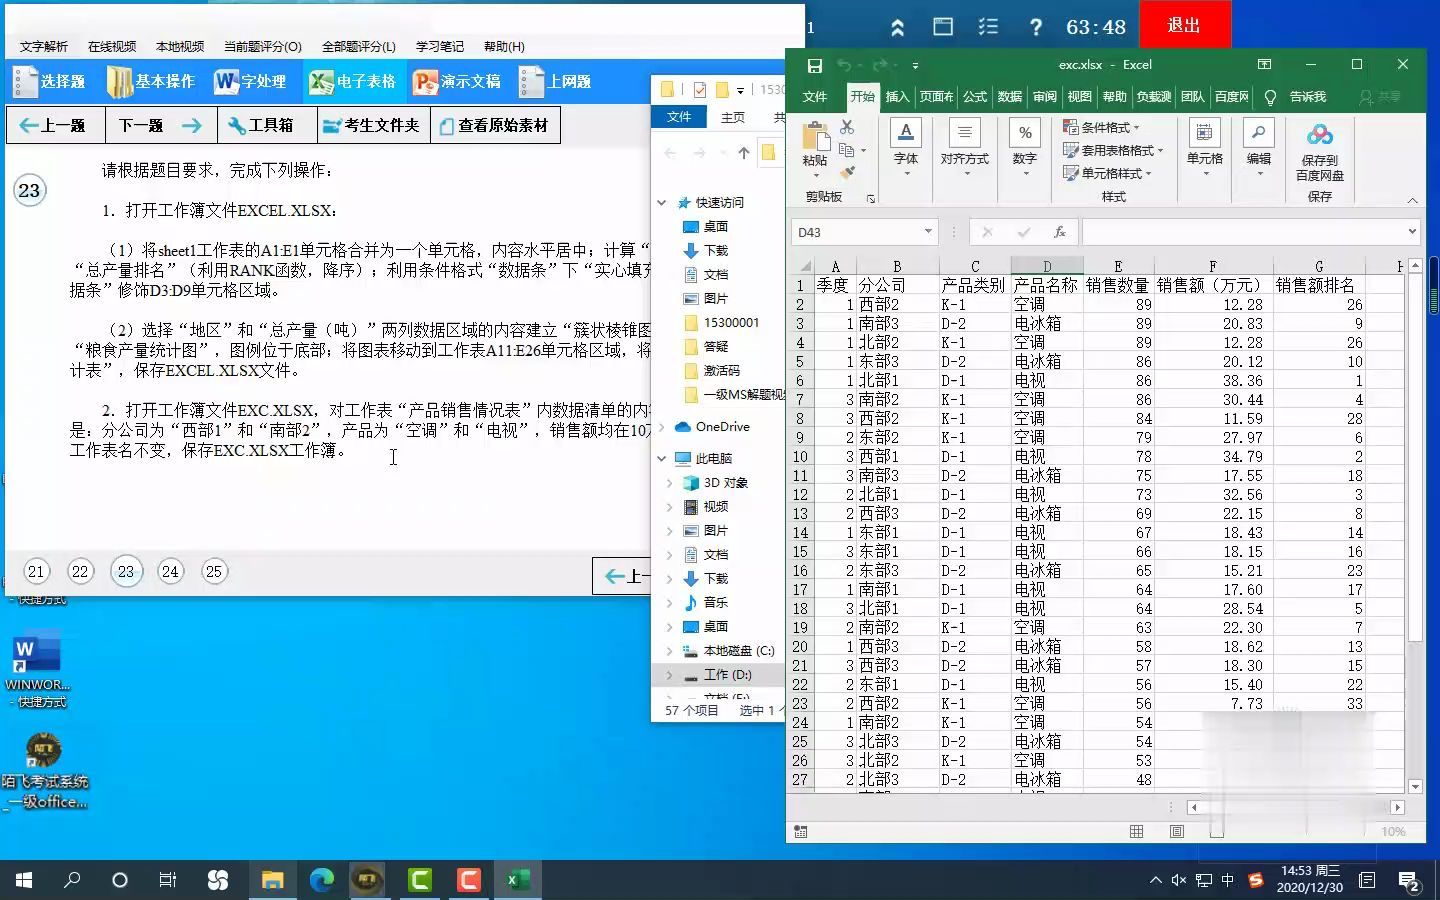Image resolution: width=1440 pixels, height=900 pixels.
Task: Open 条件格式 (Conditional Formatting) in the ribbon
Action: click(x=1103, y=127)
